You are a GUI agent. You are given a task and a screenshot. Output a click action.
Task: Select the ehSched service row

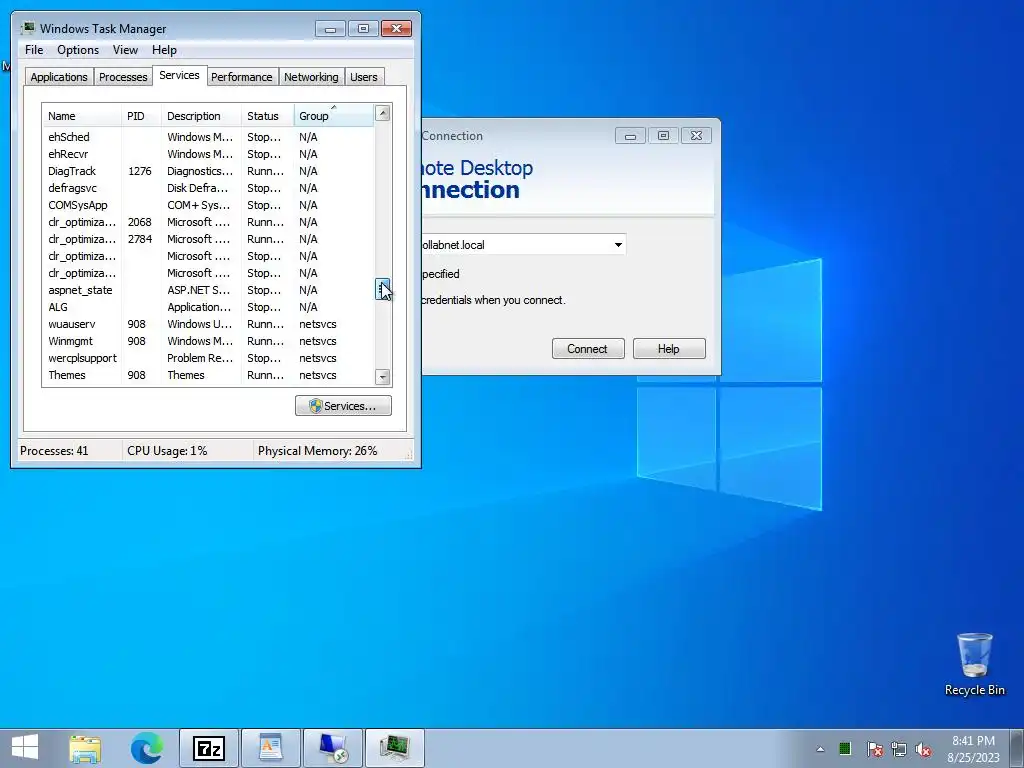(x=208, y=136)
